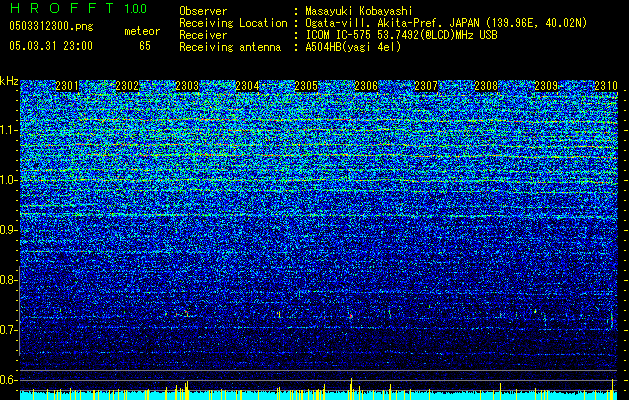Click the 2304 time marker

coord(247,85)
